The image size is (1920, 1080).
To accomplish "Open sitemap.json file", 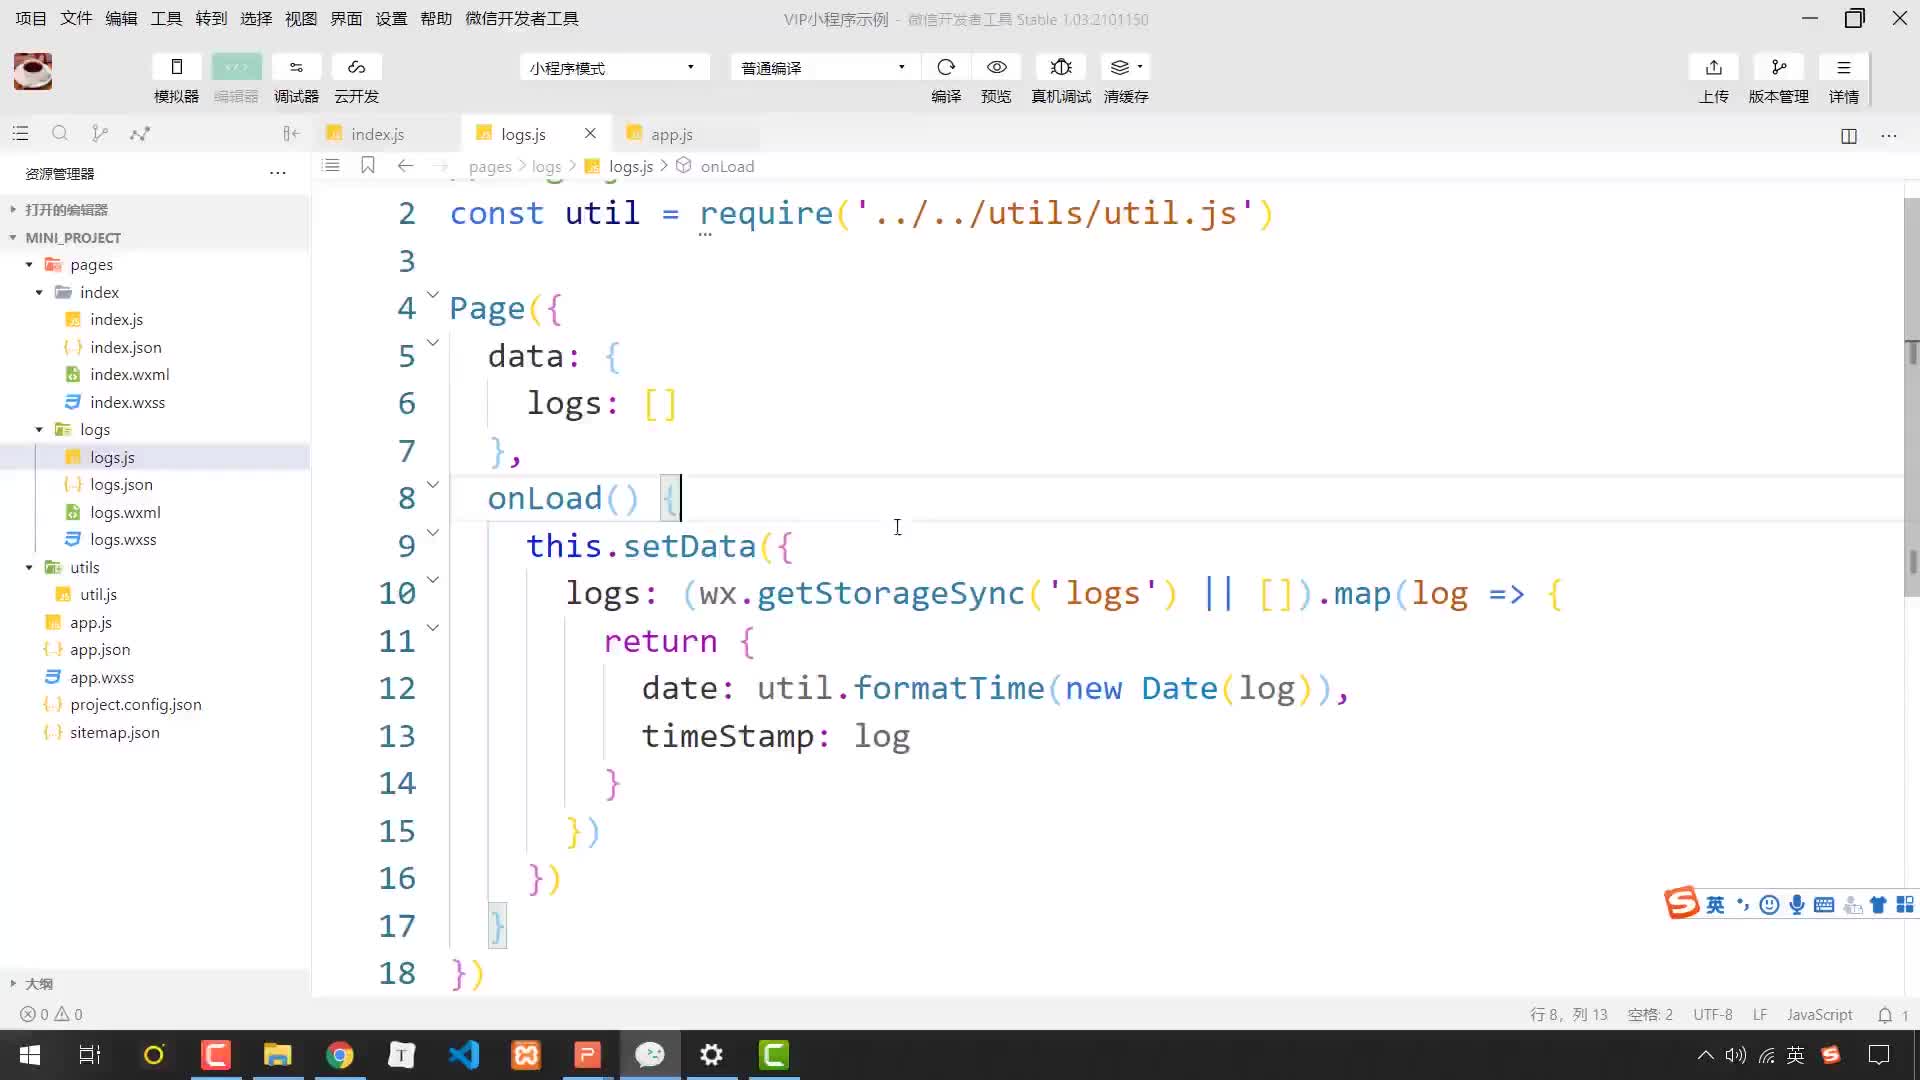I will coord(114,732).
